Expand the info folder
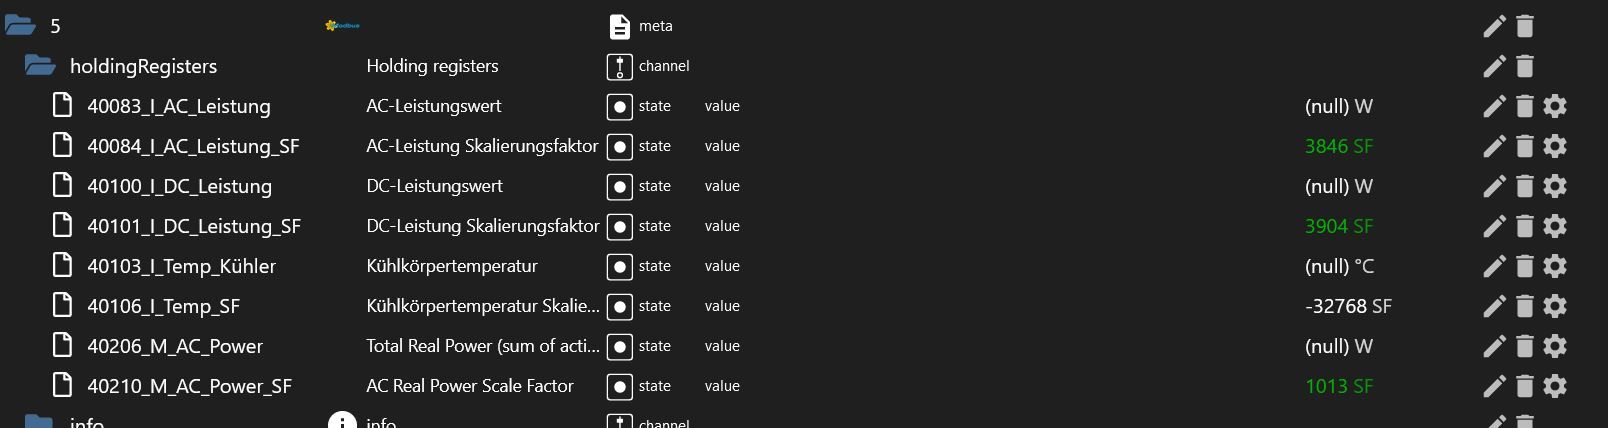 coord(39,420)
